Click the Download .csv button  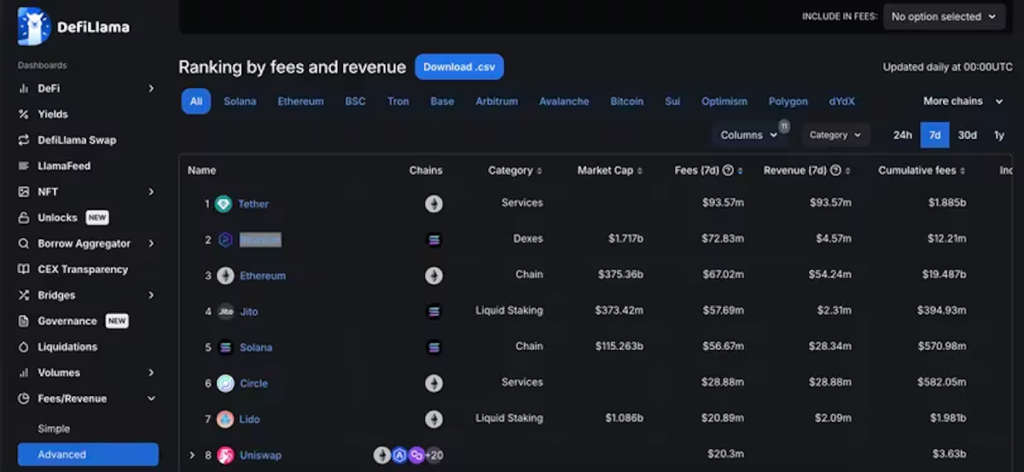[x=459, y=67]
